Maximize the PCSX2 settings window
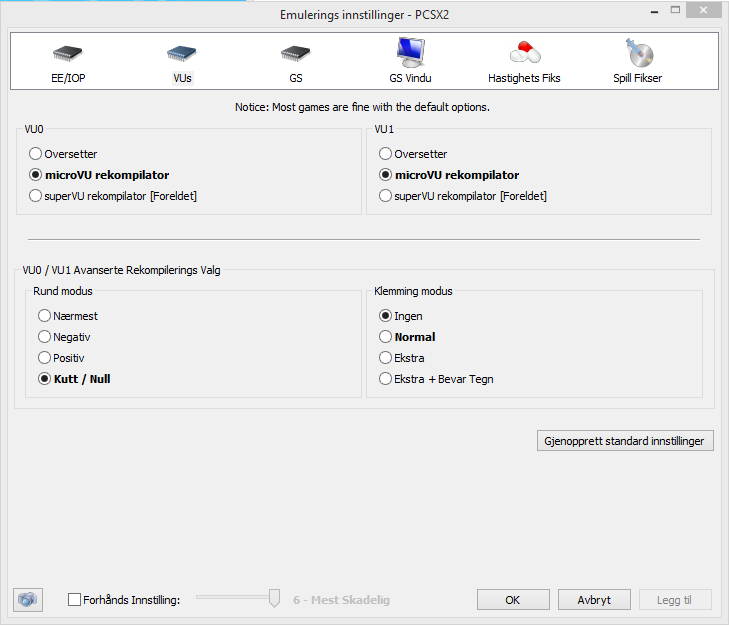729x627 pixels. (676, 10)
